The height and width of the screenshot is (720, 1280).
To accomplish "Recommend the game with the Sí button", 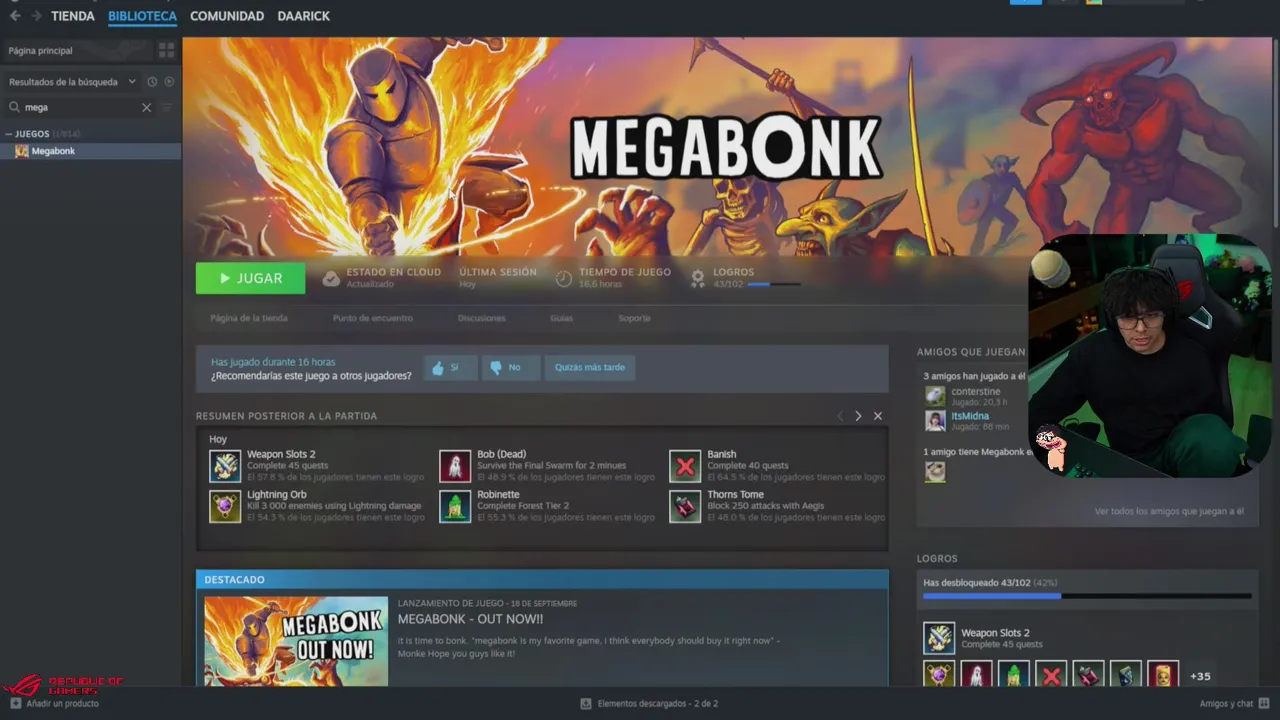I will 448,367.
